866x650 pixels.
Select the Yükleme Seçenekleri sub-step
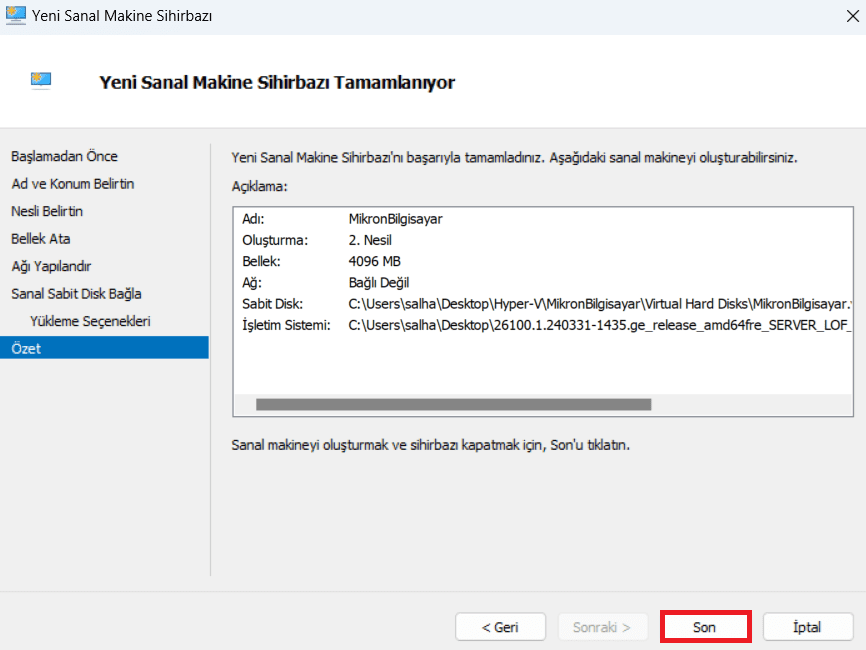pos(90,321)
